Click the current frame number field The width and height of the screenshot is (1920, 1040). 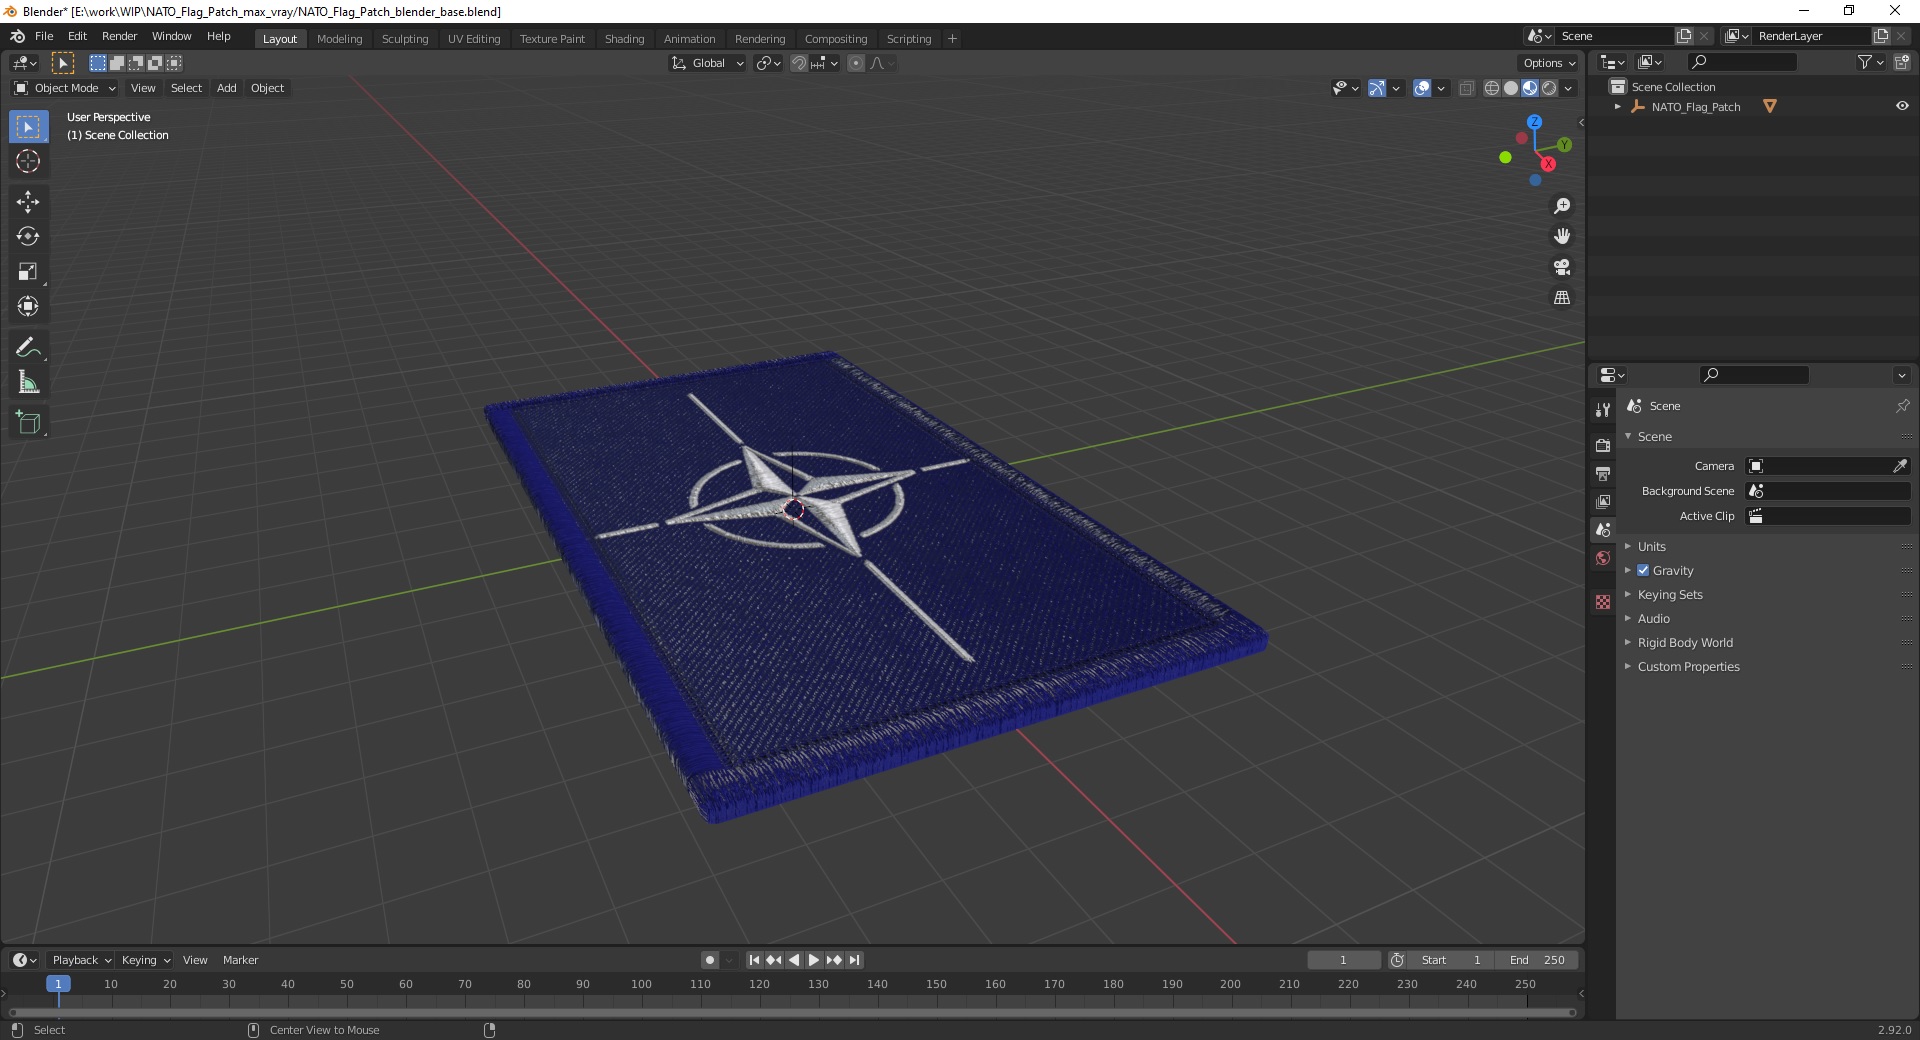click(1343, 960)
